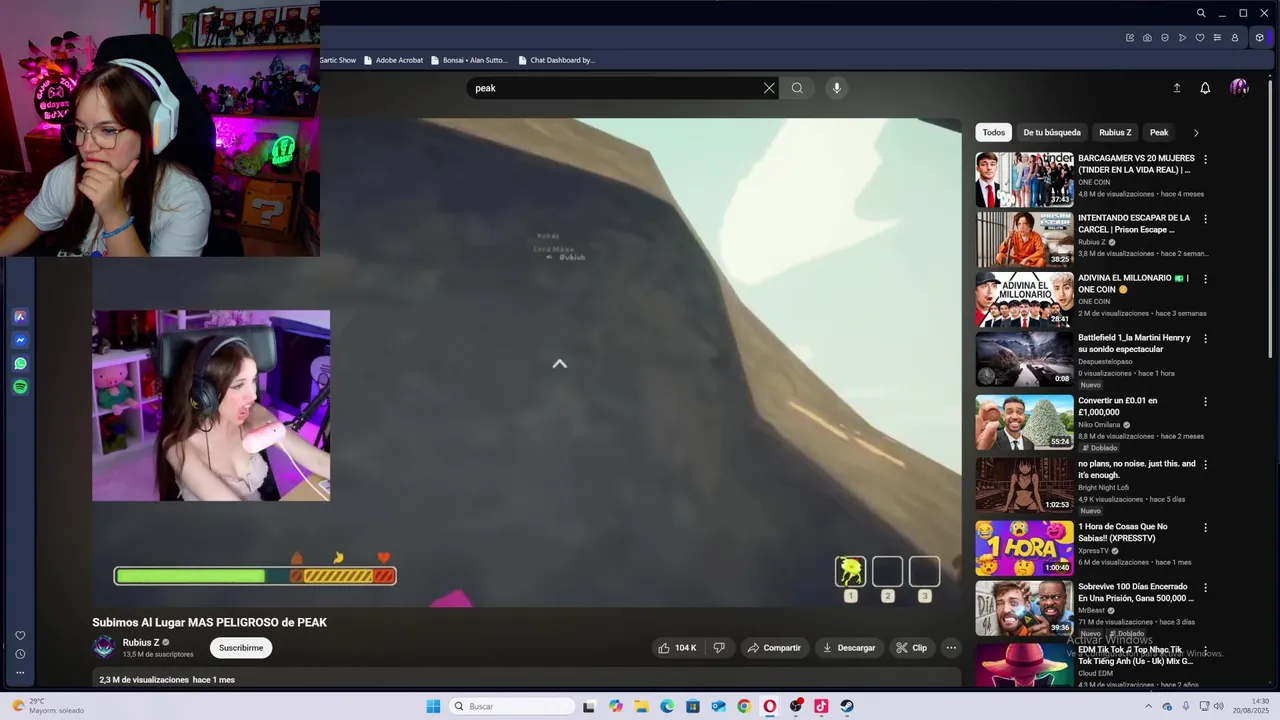The width and height of the screenshot is (1280, 720).
Task: Open options for 1 Hora de Cosas video
Action: pyautogui.click(x=1205, y=528)
